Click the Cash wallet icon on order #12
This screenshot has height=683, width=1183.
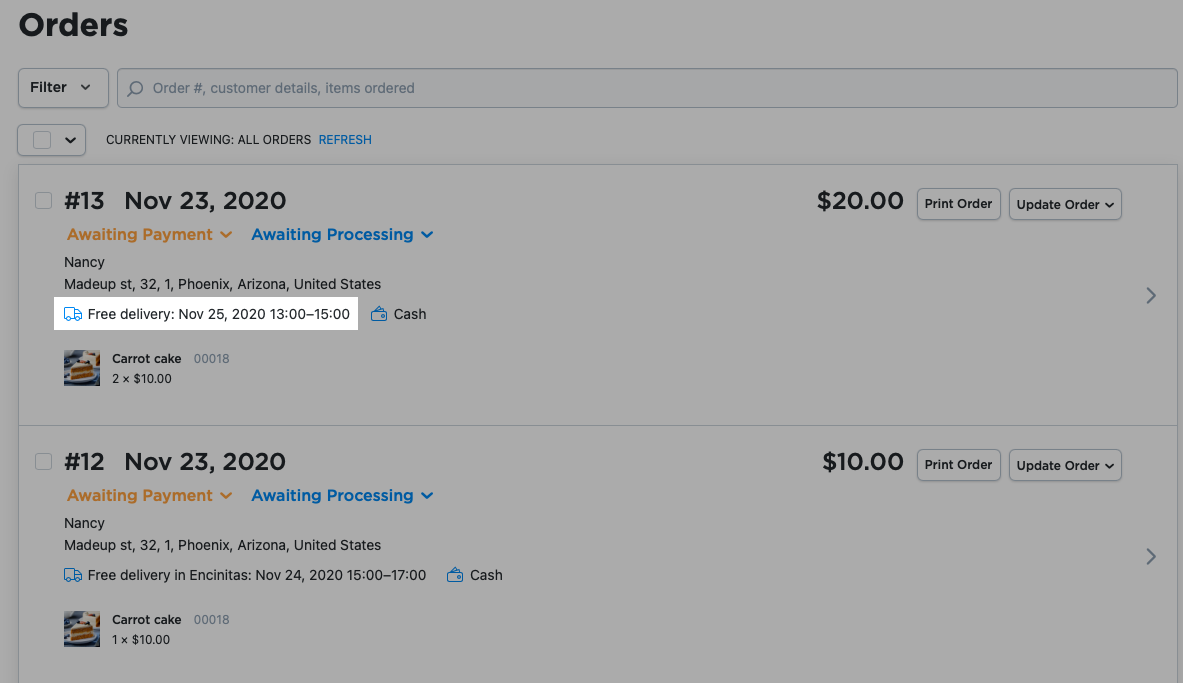pos(455,575)
